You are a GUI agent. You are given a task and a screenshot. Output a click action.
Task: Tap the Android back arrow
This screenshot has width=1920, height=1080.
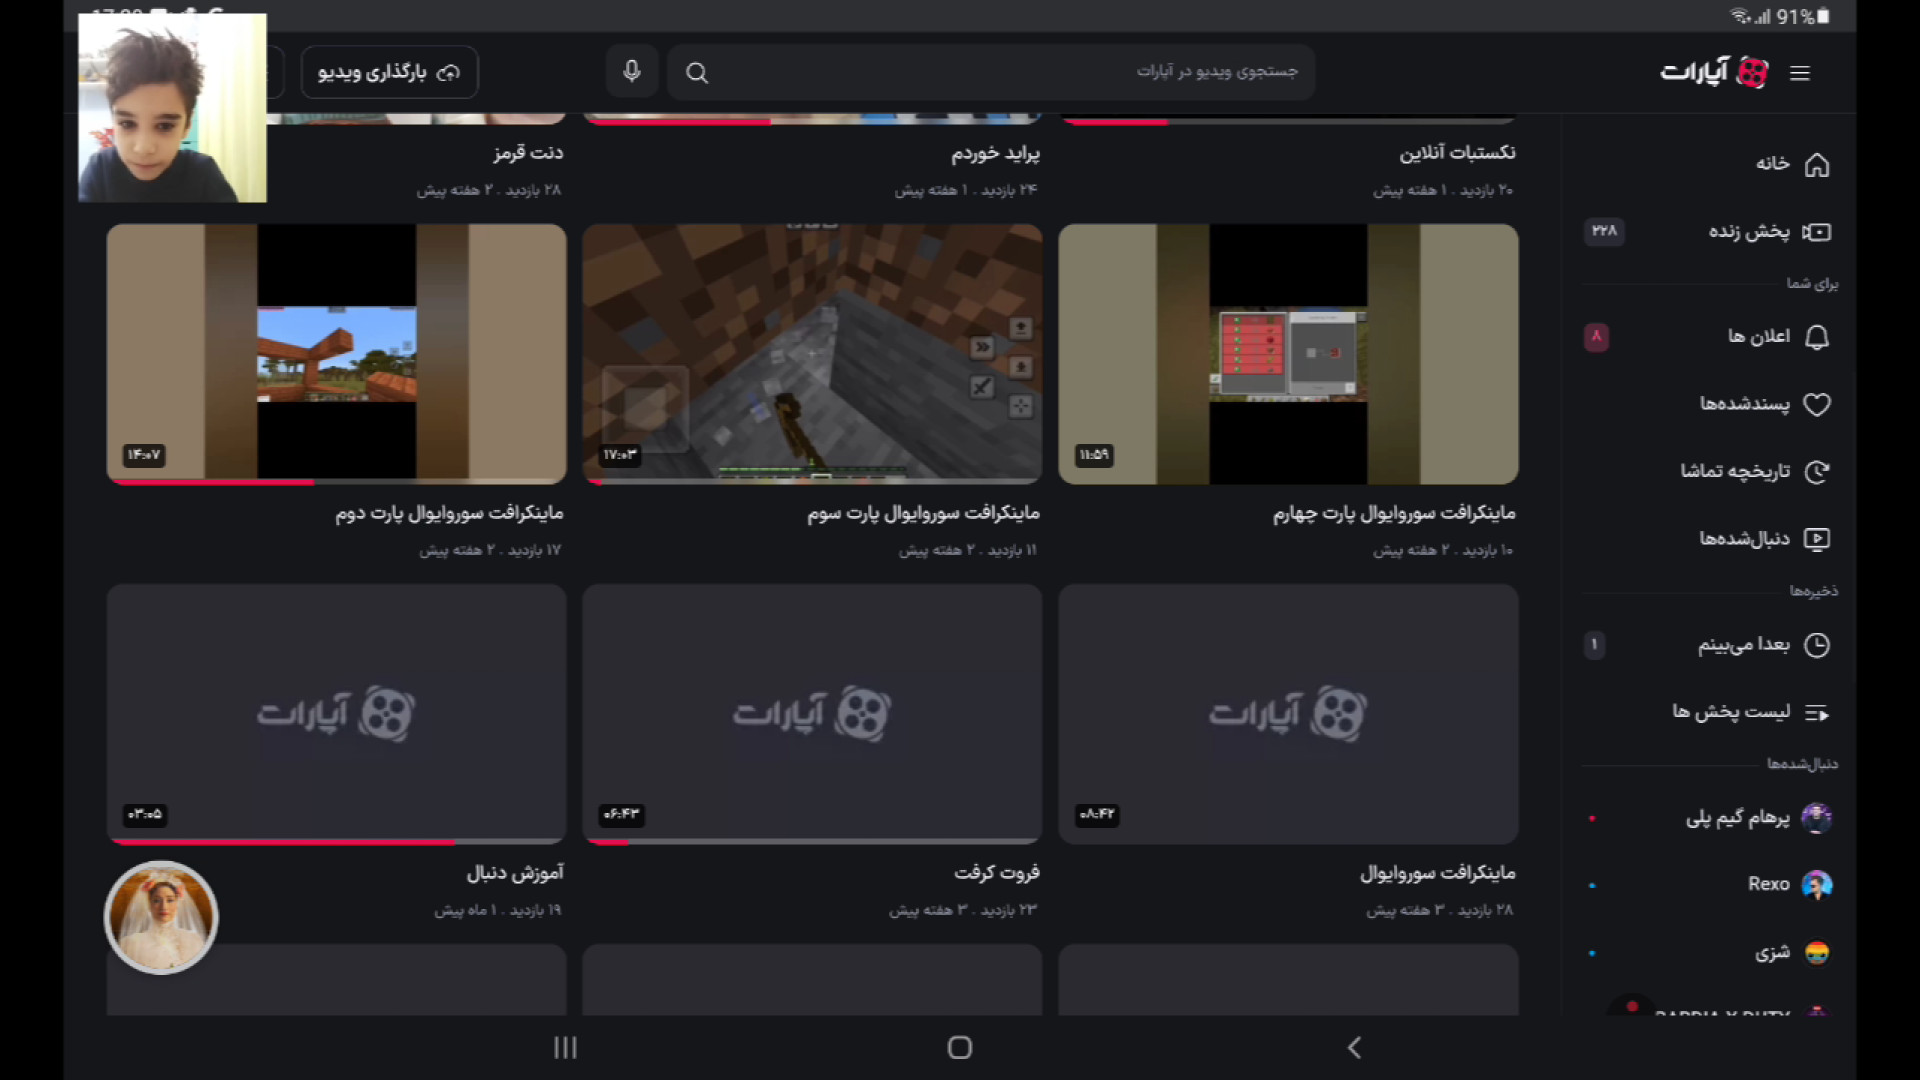click(x=1354, y=1047)
